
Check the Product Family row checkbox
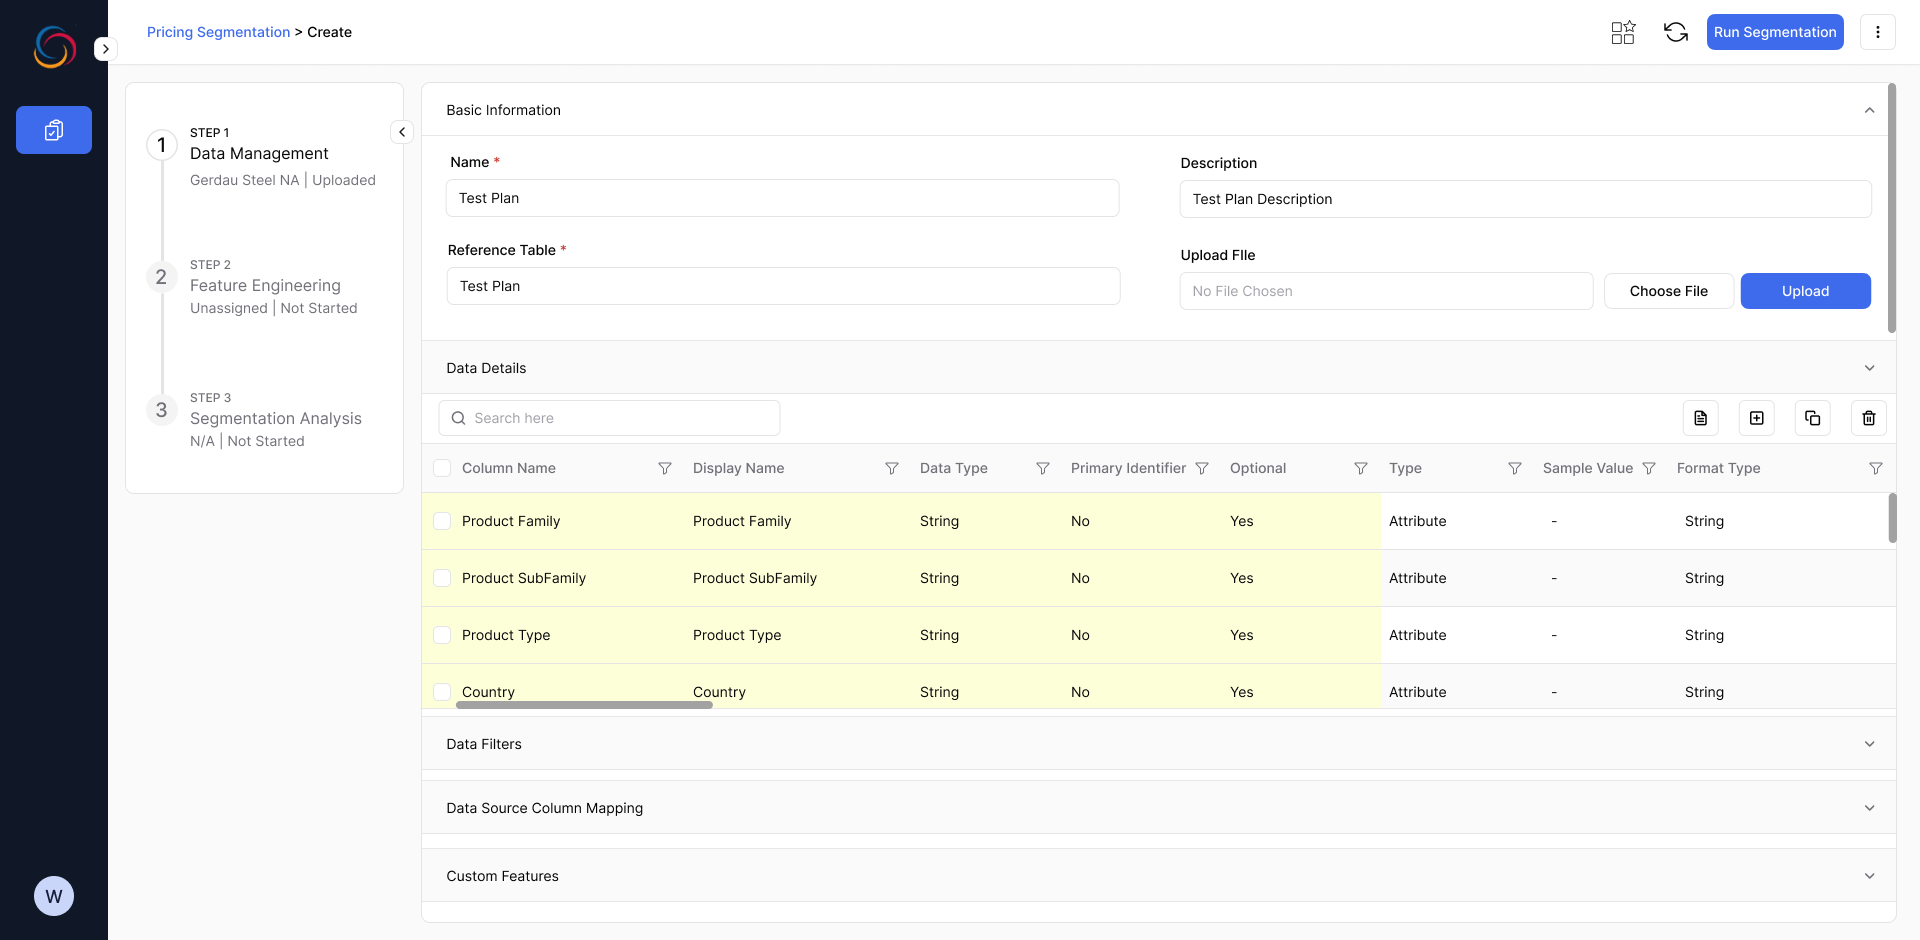pyautogui.click(x=442, y=521)
